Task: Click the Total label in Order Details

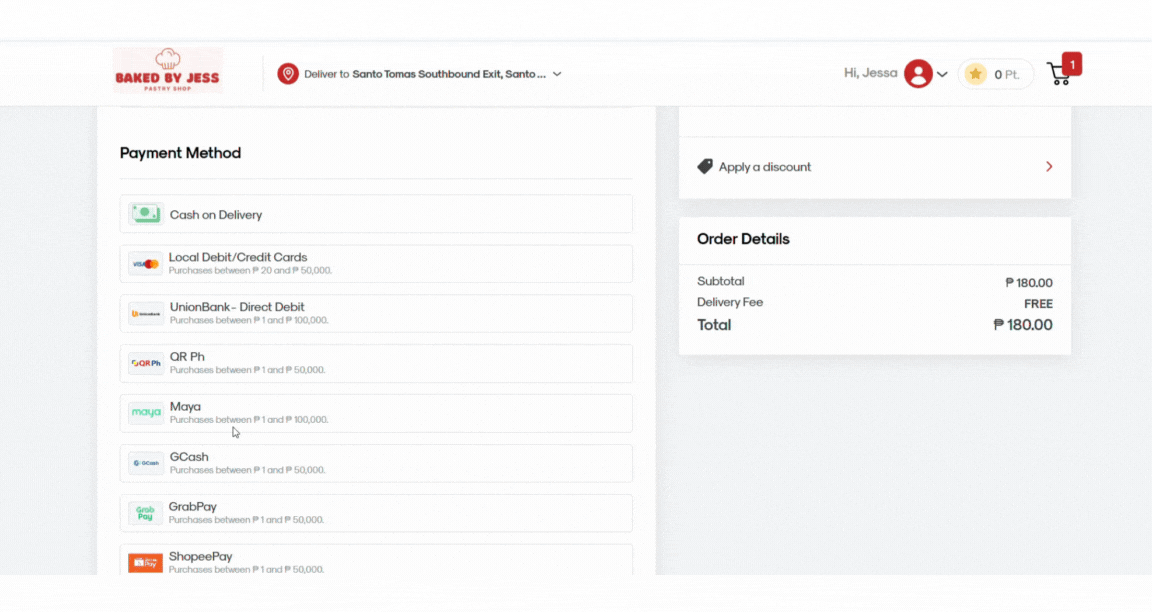Action: tap(714, 325)
